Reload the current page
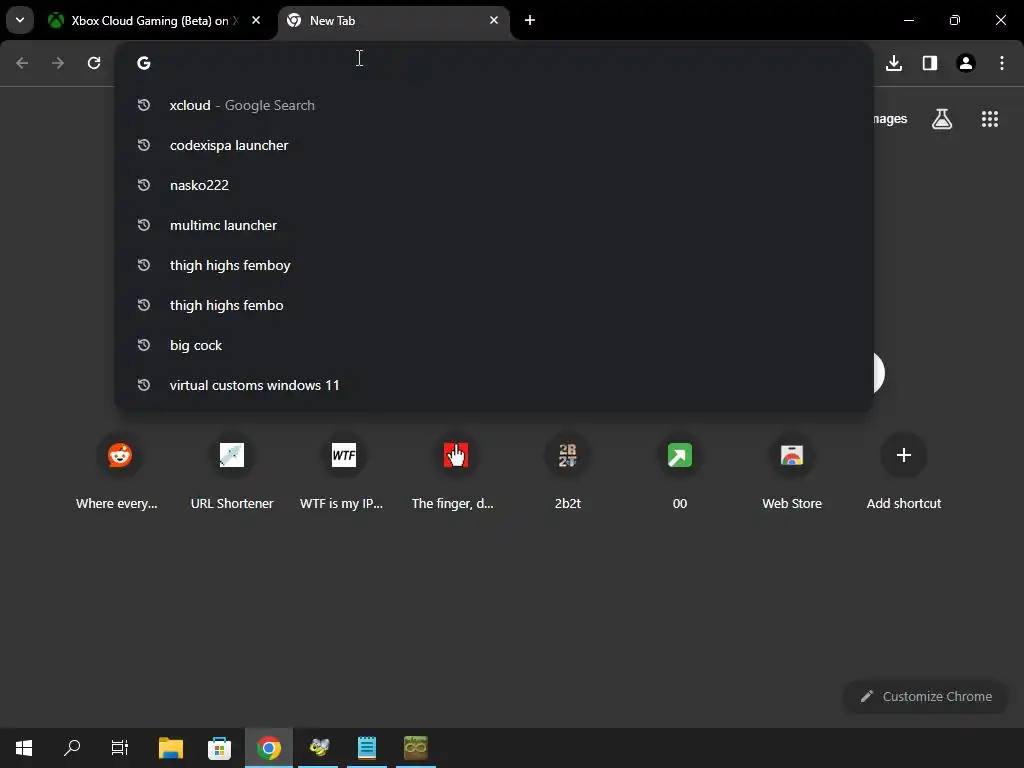Screen dimensions: 1024x768 (94, 63)
